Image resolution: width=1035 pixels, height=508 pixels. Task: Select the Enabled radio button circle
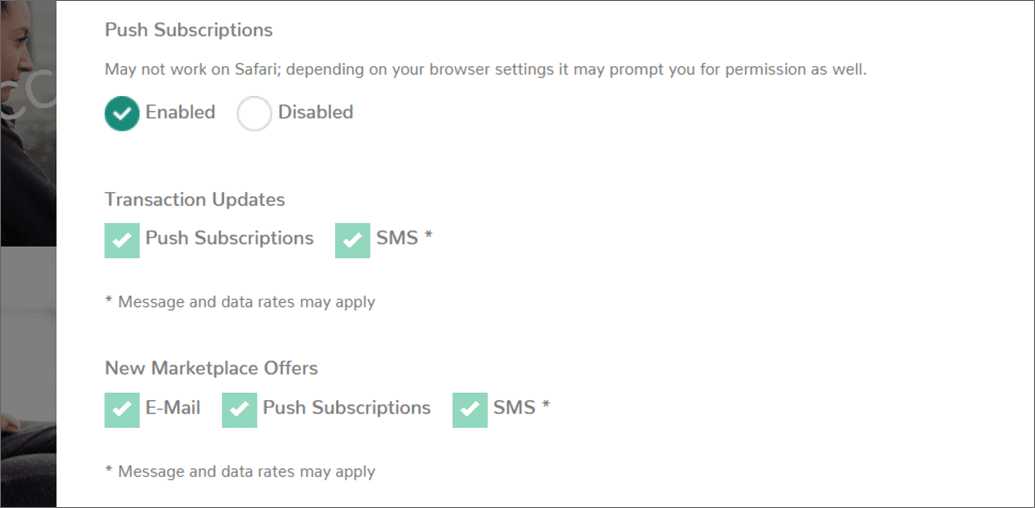click(122, 113)
